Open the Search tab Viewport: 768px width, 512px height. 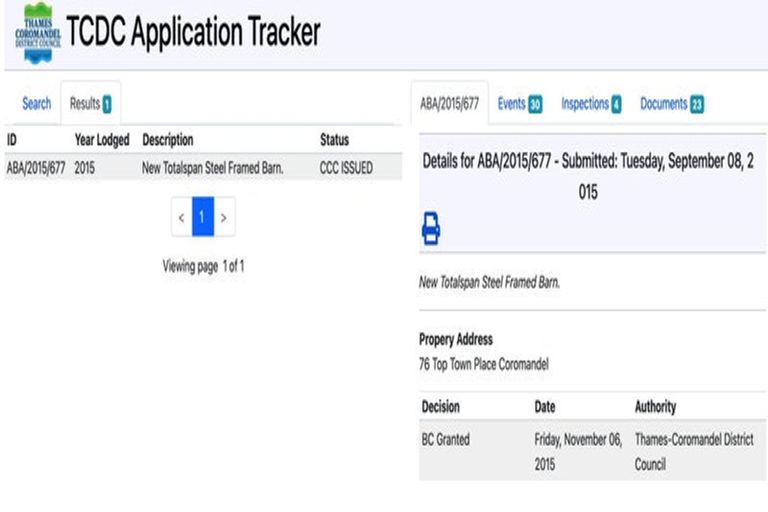click(x=36, y=104)
